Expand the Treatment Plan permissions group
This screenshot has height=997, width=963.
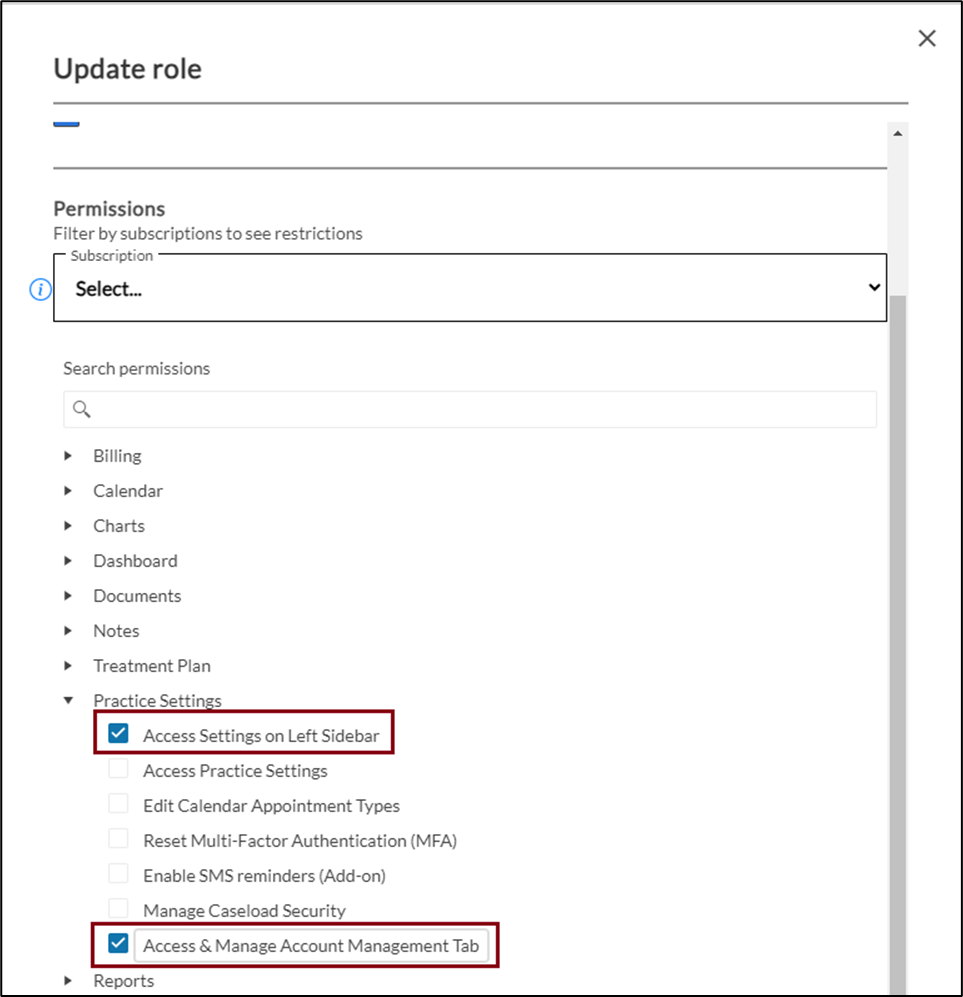tap(68, 666)
